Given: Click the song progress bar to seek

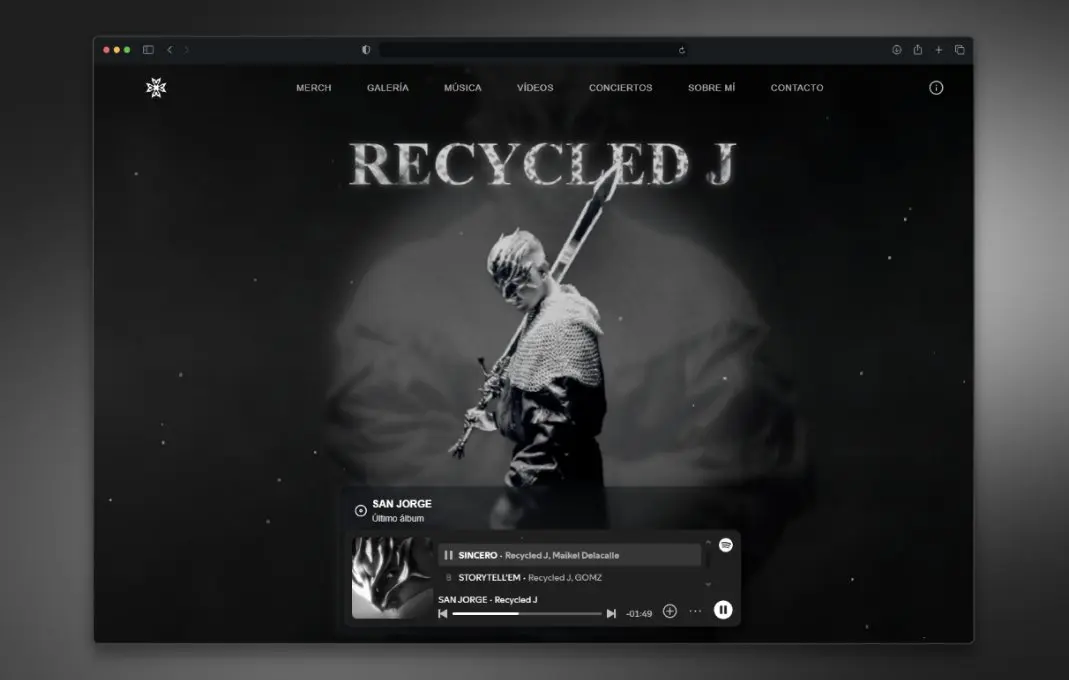Looking at the screenshot, I should click(x=525, y=614).
